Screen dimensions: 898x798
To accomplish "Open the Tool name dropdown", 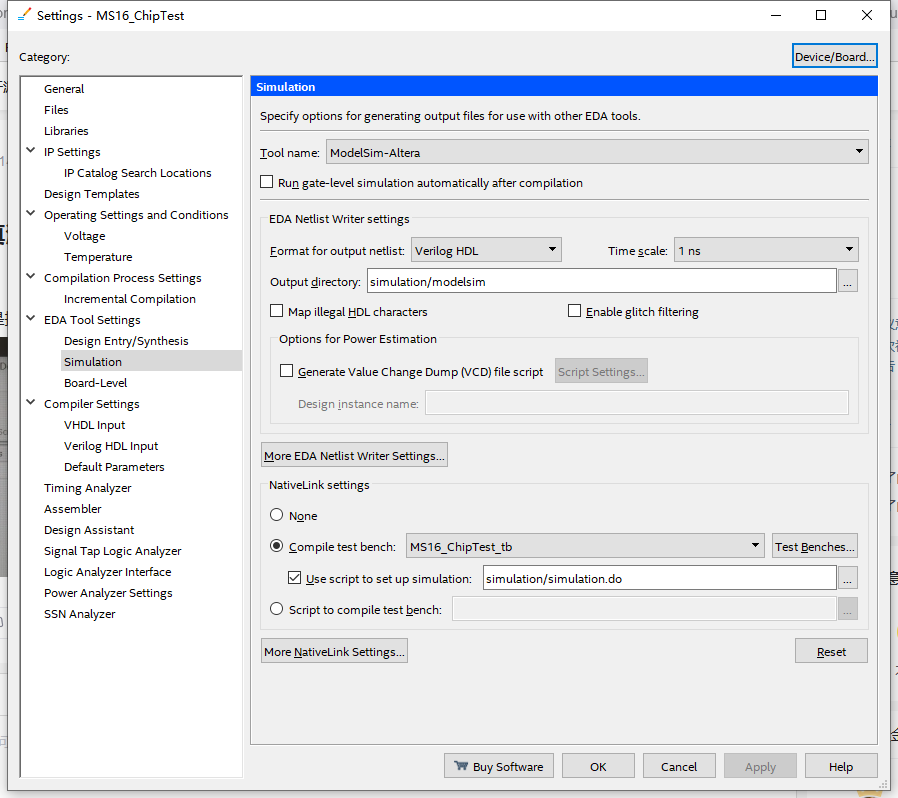I will (596, 153).
